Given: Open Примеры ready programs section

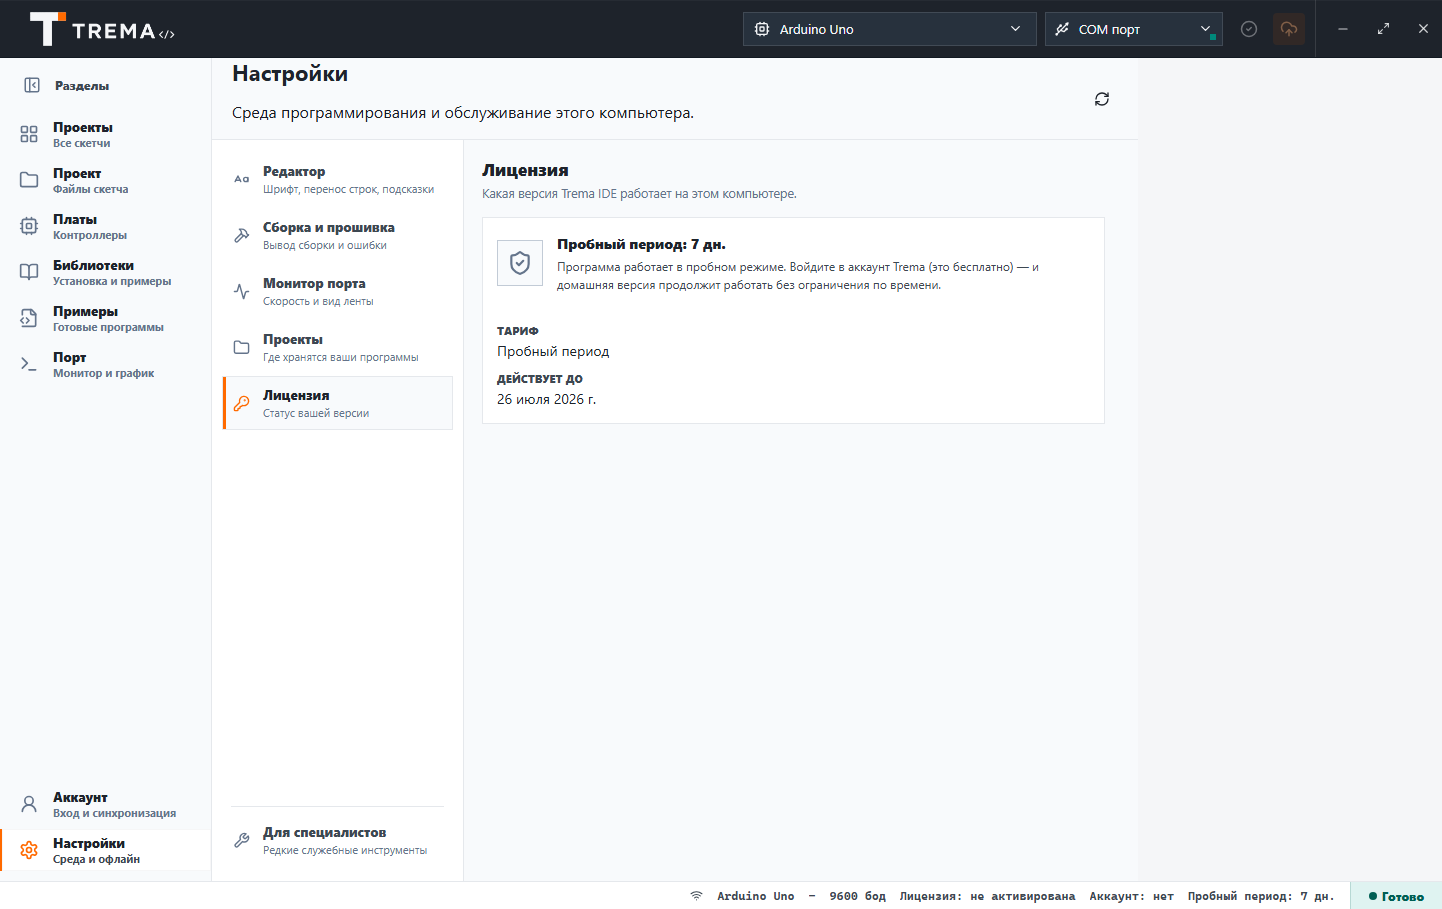Looking at the screenshot, I should pos(105,318).
